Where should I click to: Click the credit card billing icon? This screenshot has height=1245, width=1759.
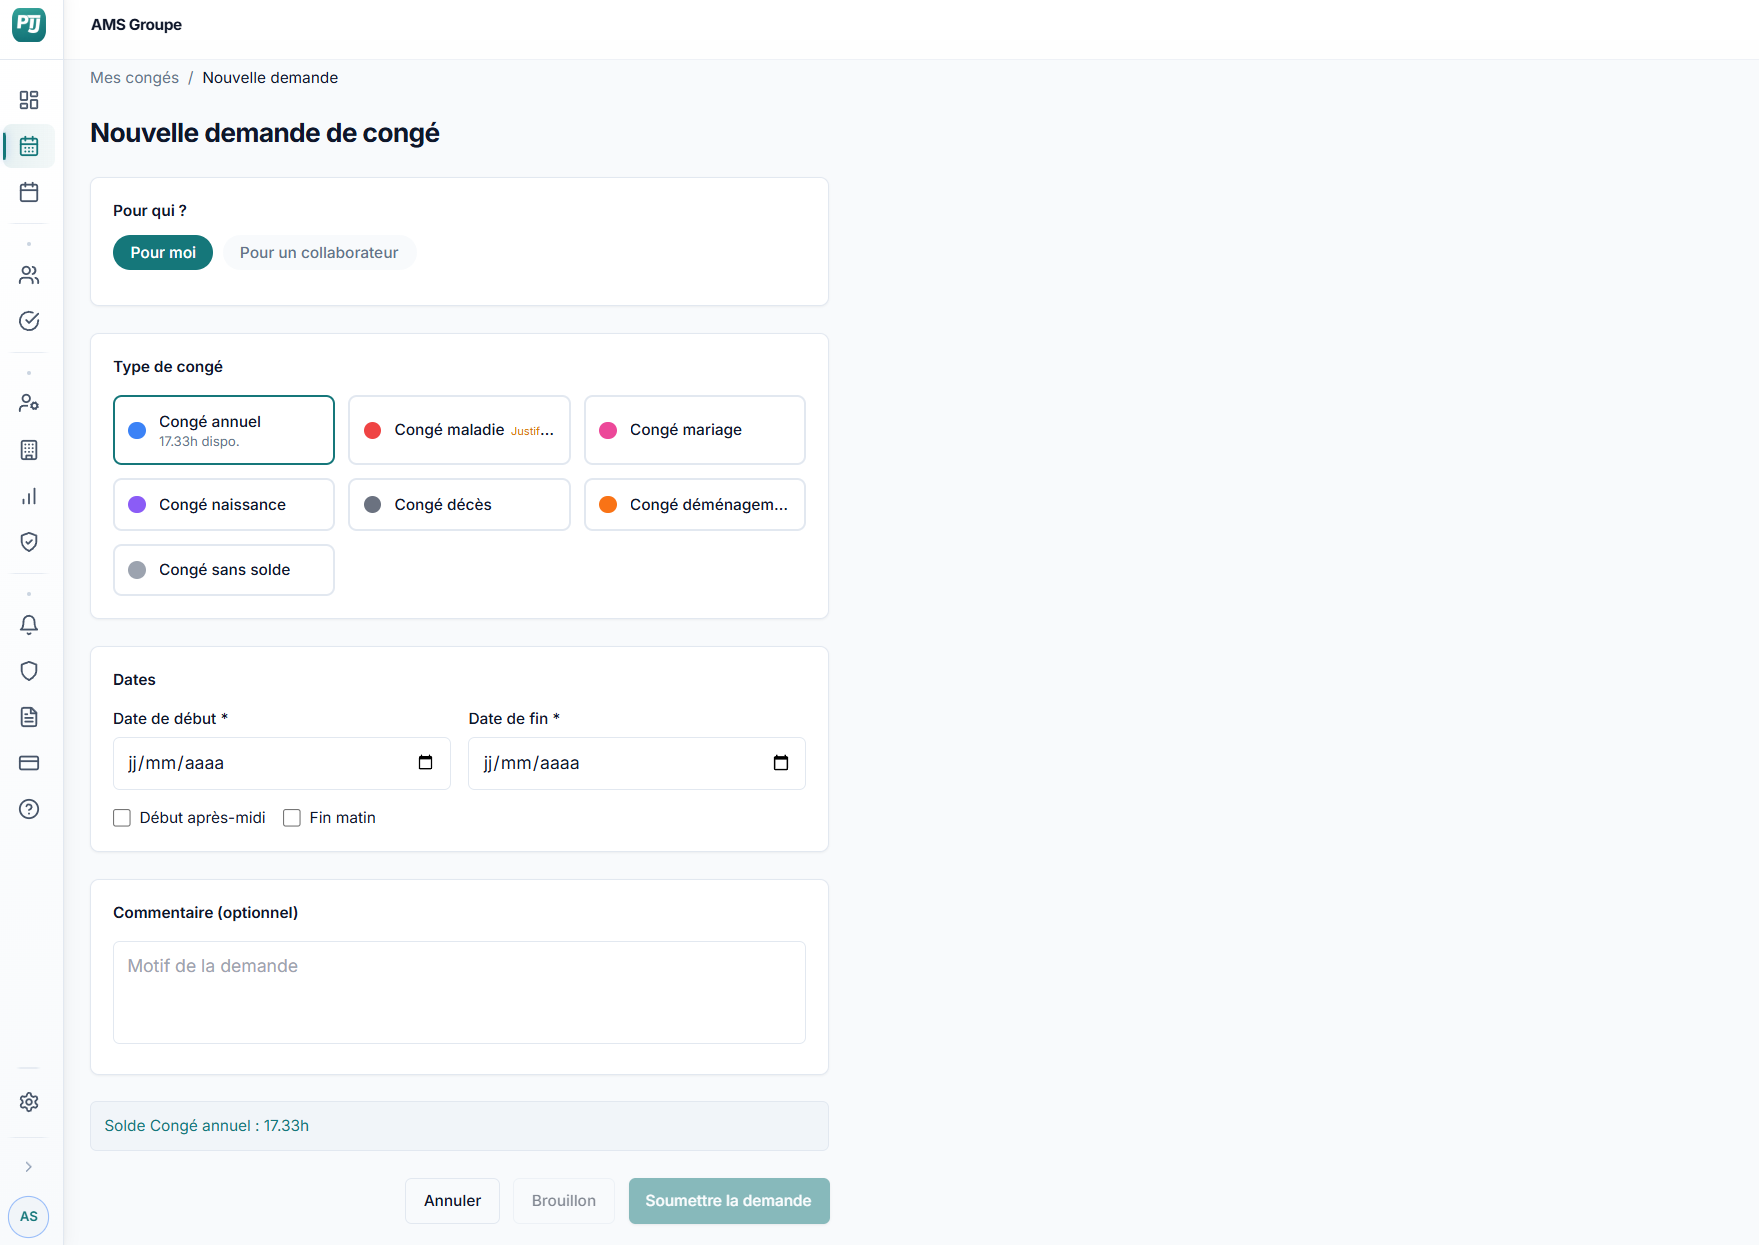[29, 763]
